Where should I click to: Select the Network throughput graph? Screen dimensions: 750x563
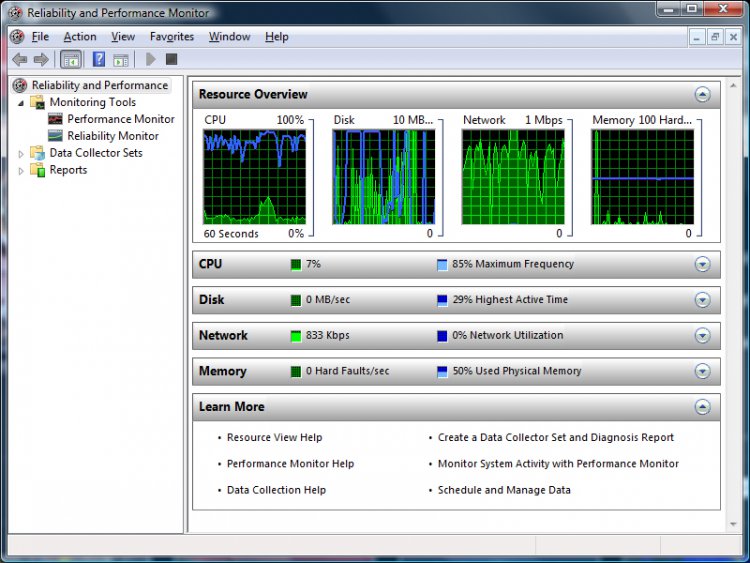513,177
